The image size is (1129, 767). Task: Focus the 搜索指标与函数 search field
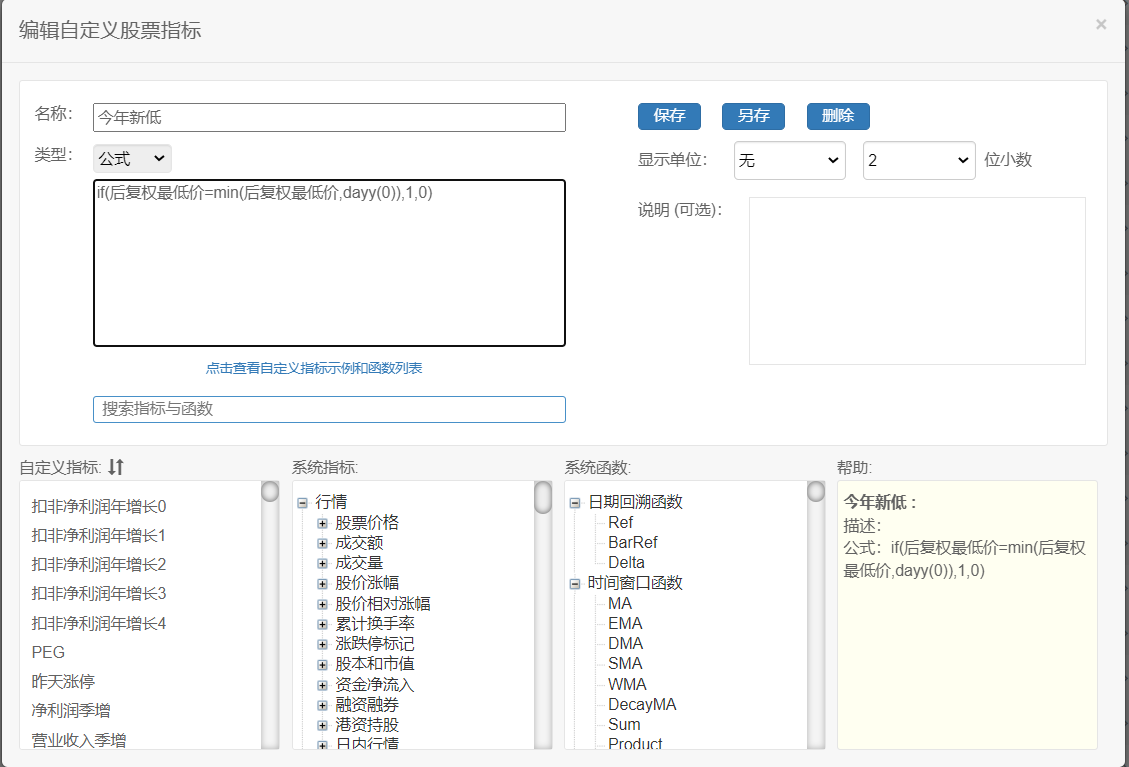[329, 409]
